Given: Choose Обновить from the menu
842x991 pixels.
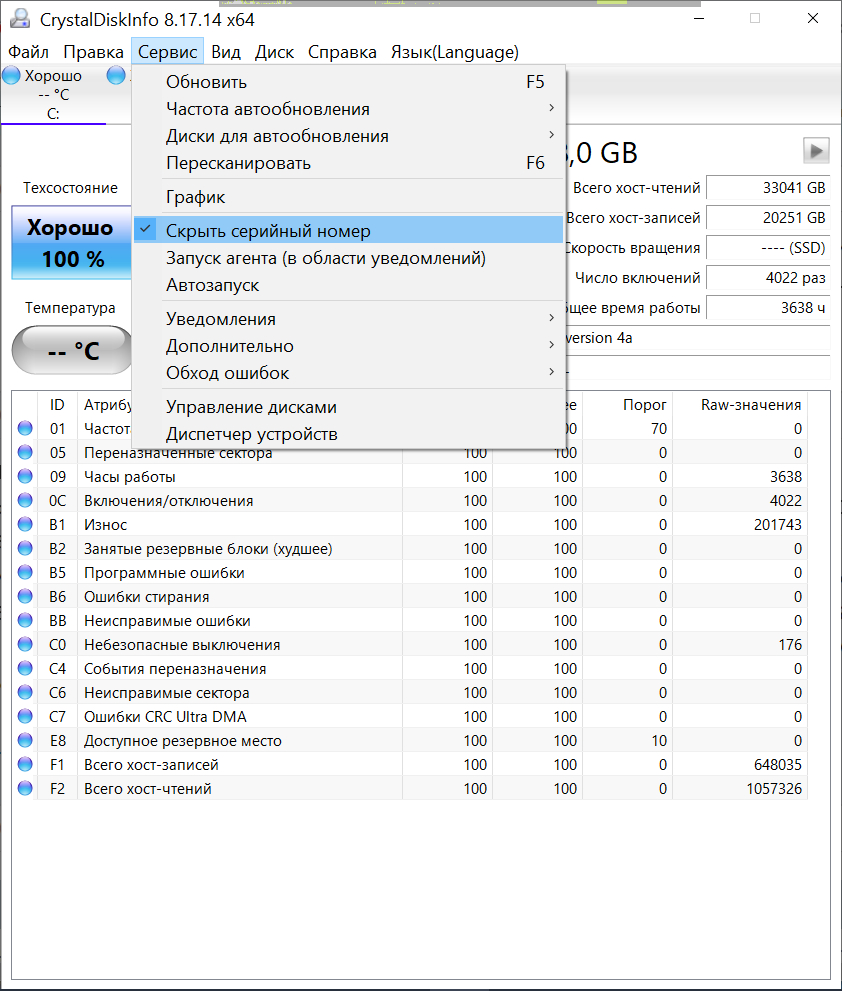Looking at the screenshot, I should pyautogui.click(x=348, y=82).
